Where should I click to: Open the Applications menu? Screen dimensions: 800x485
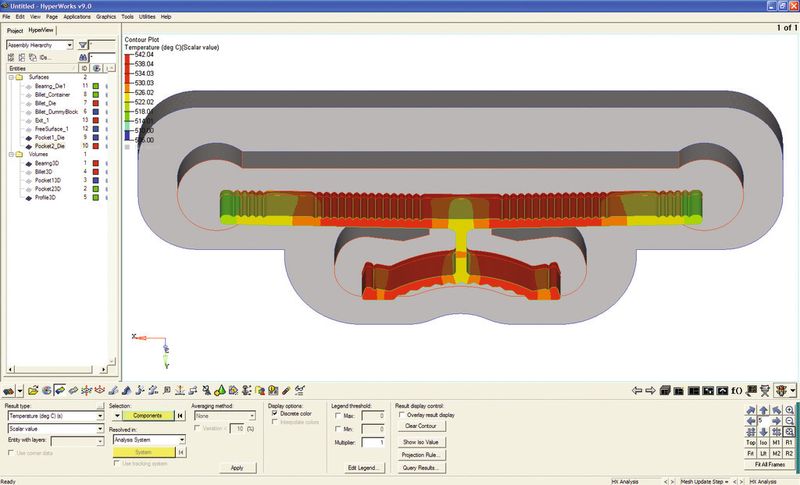coord(76,17)
